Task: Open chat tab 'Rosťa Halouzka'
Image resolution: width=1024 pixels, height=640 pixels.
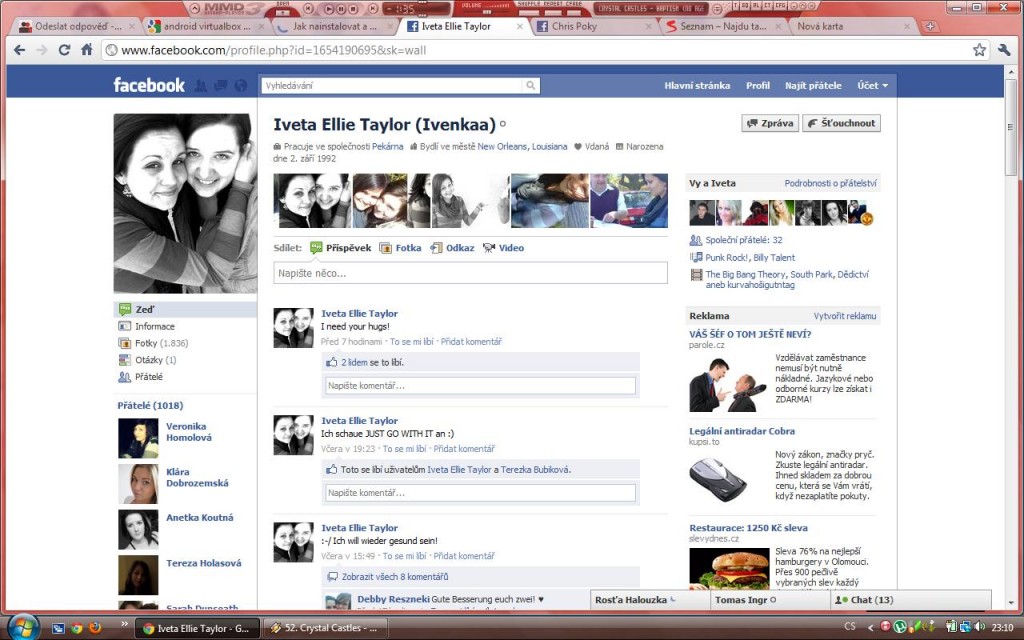Action: 649,600
